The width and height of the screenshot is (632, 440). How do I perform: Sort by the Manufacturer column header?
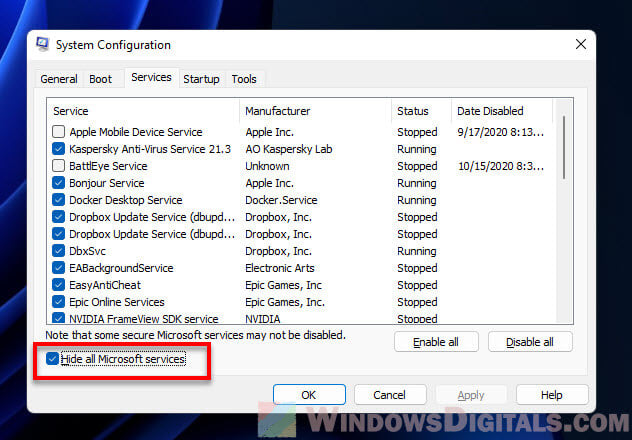tap(315, 111)
